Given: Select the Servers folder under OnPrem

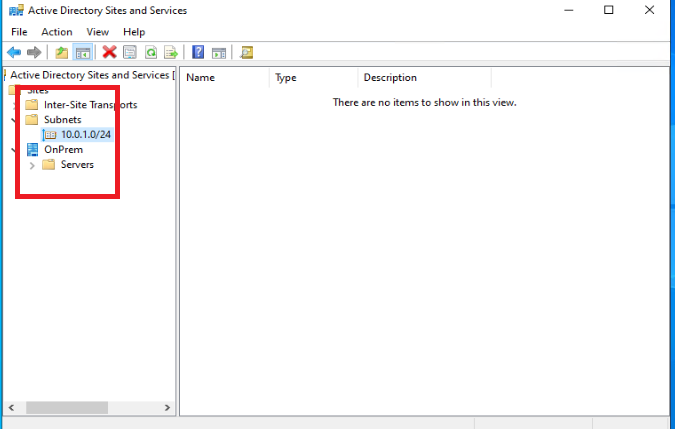Looking at the screenshot, I should pos(77,165).
